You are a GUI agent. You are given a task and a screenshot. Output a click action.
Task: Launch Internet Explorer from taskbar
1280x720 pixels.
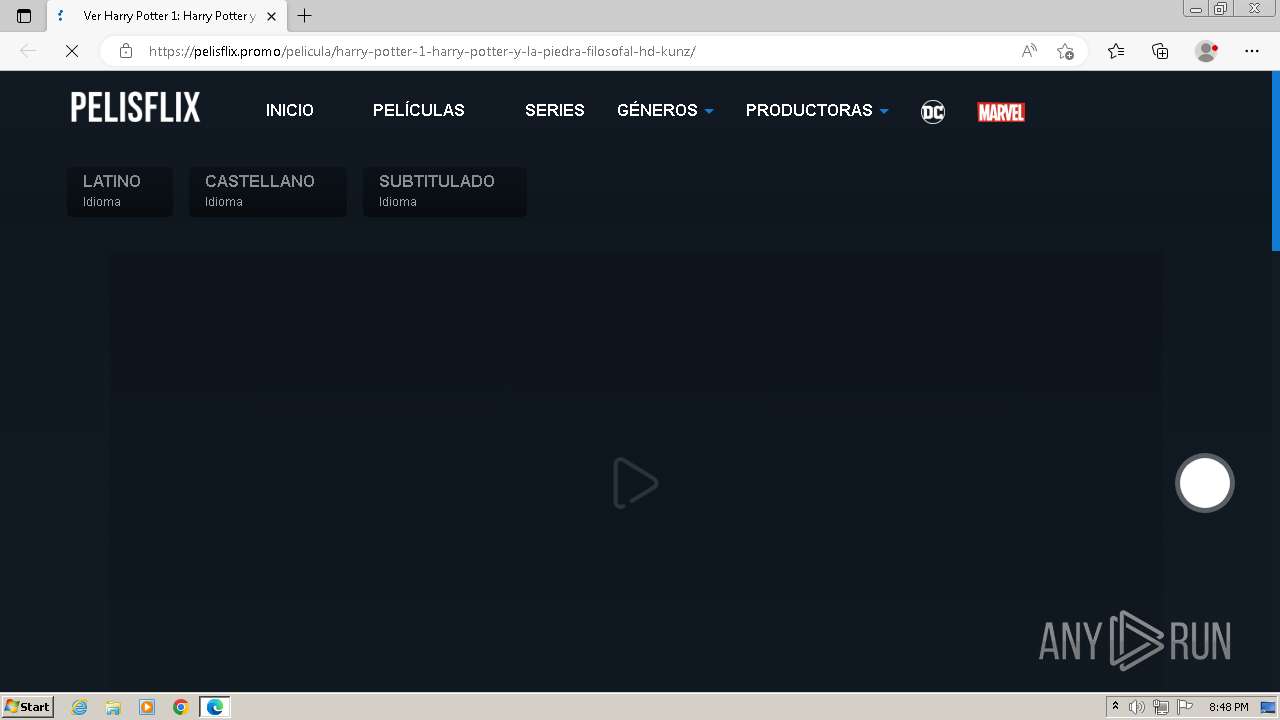80,707
